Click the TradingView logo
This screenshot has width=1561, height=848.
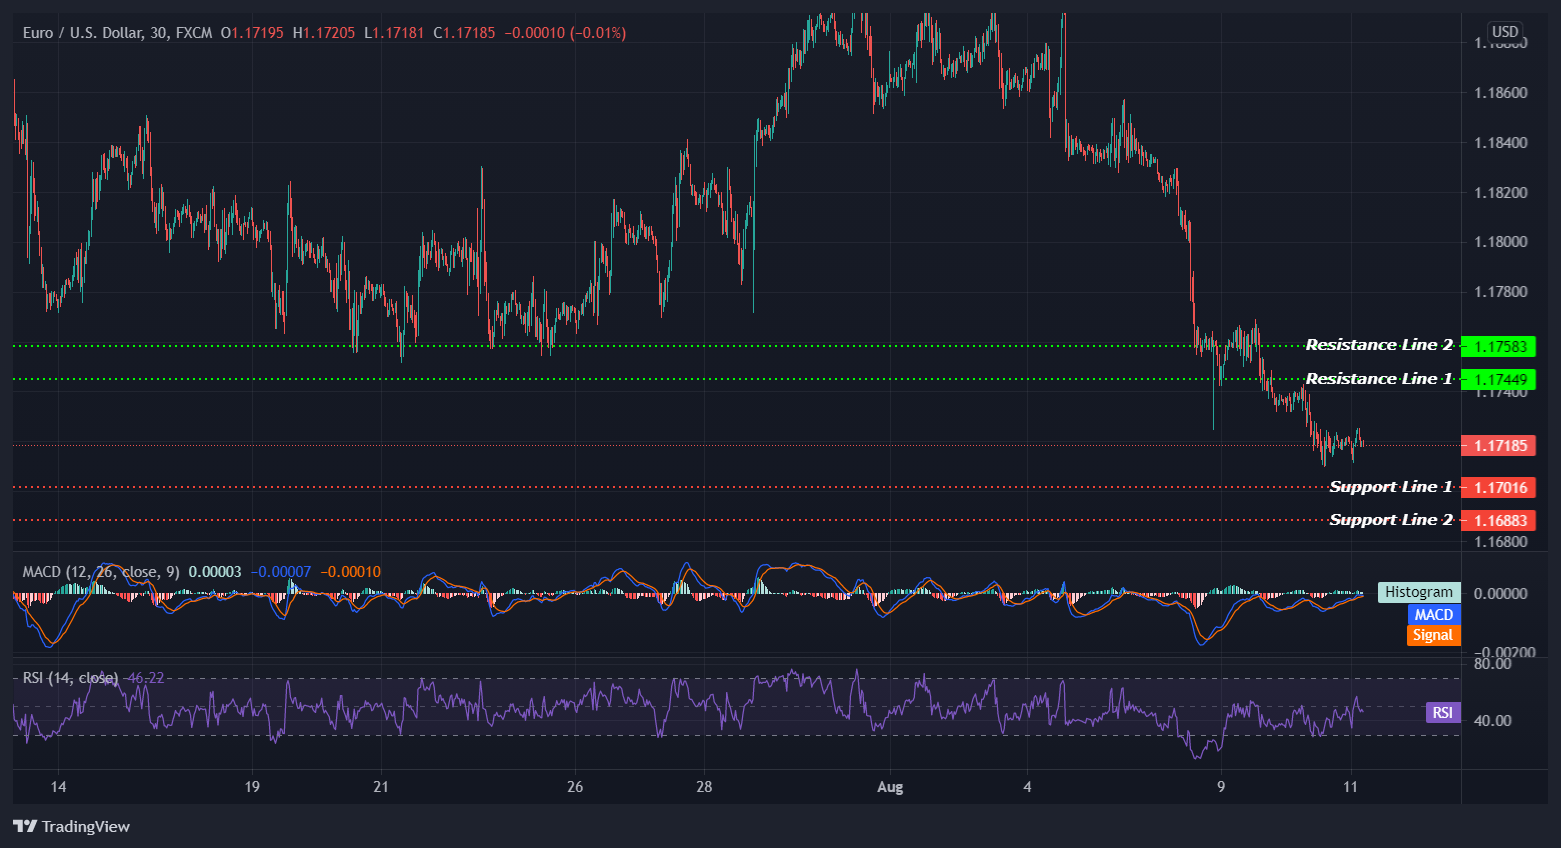coord(71,827)
